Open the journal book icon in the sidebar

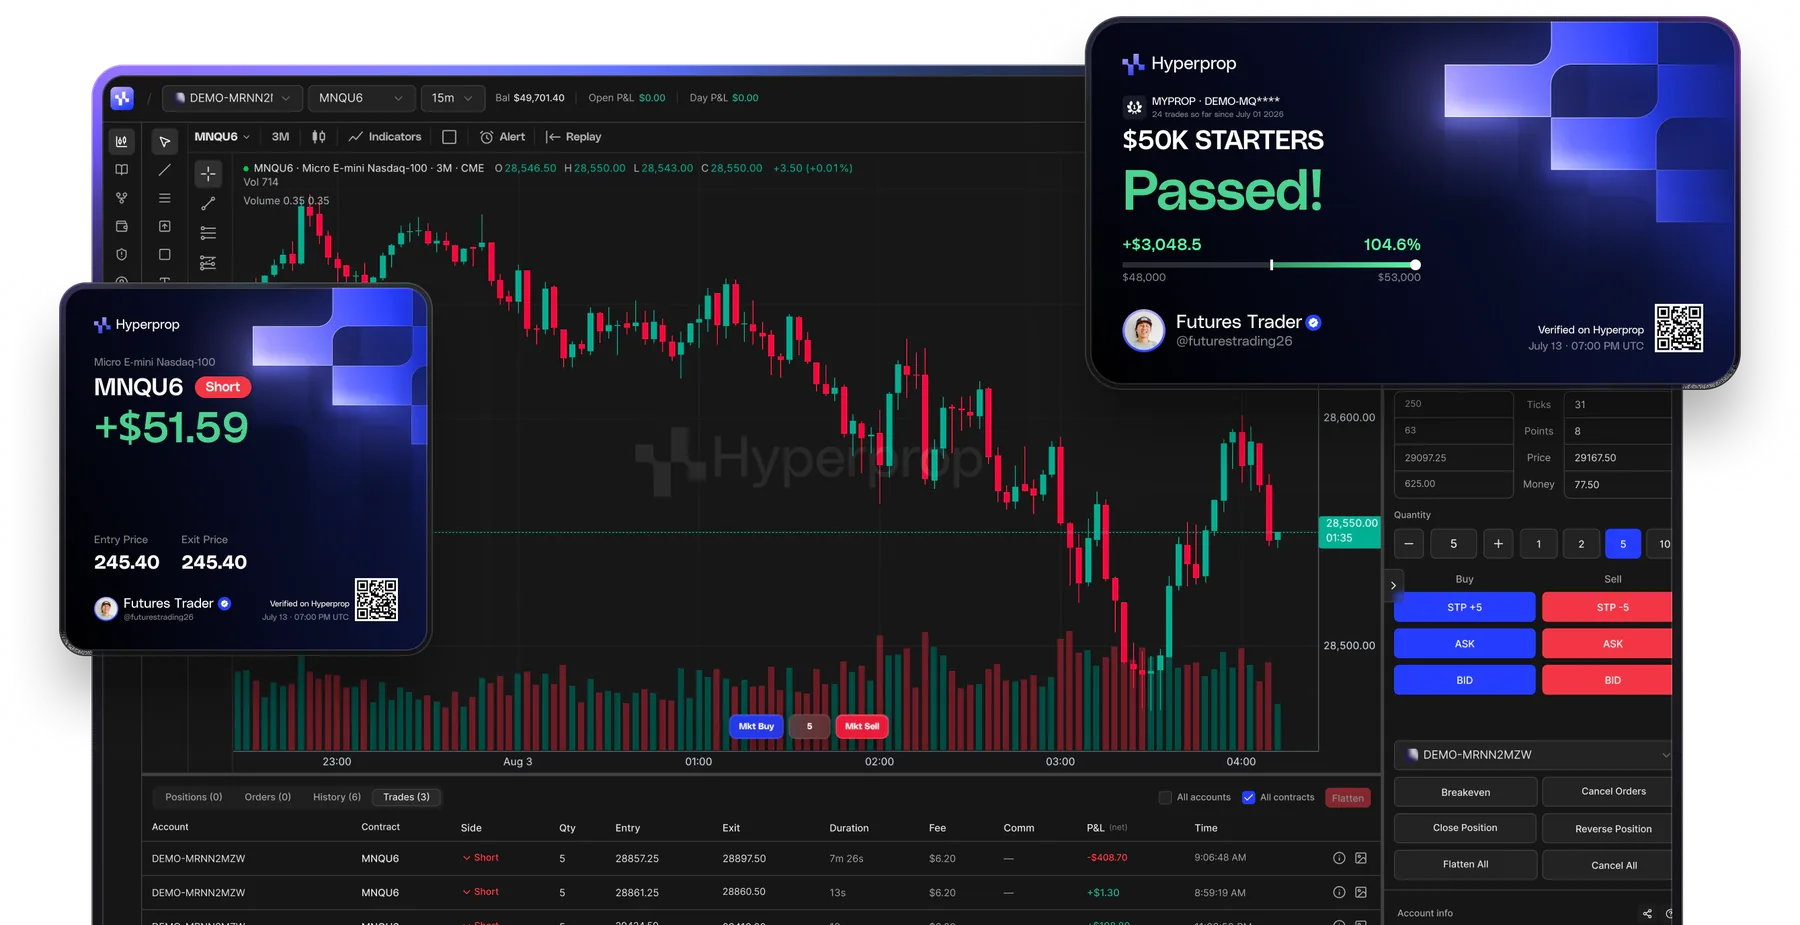pos(121,170)
